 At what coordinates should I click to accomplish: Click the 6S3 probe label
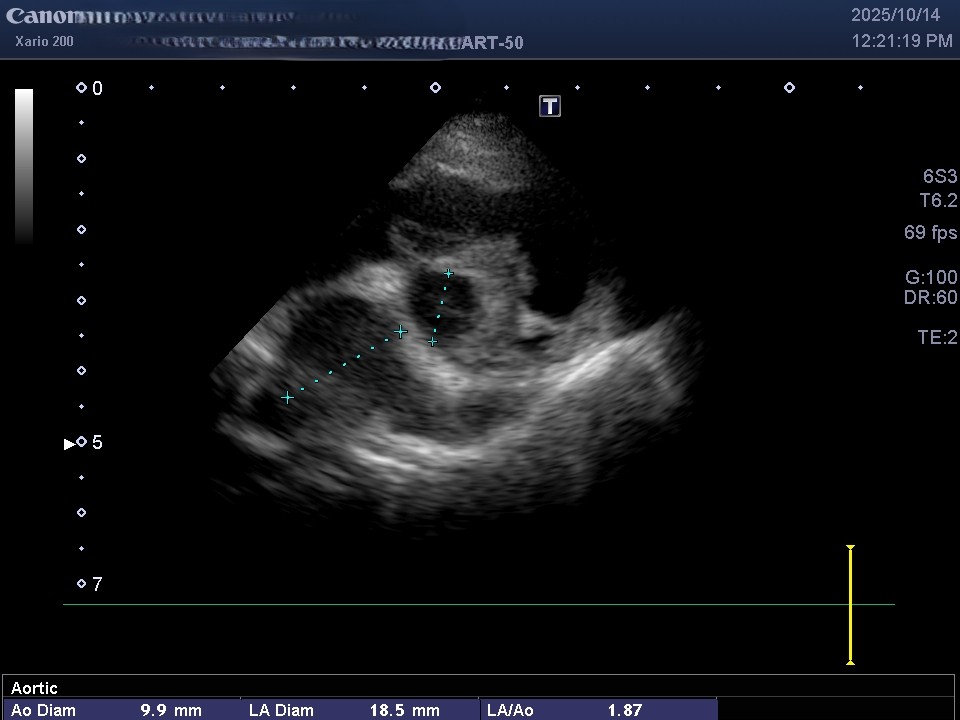click(938, 176)
